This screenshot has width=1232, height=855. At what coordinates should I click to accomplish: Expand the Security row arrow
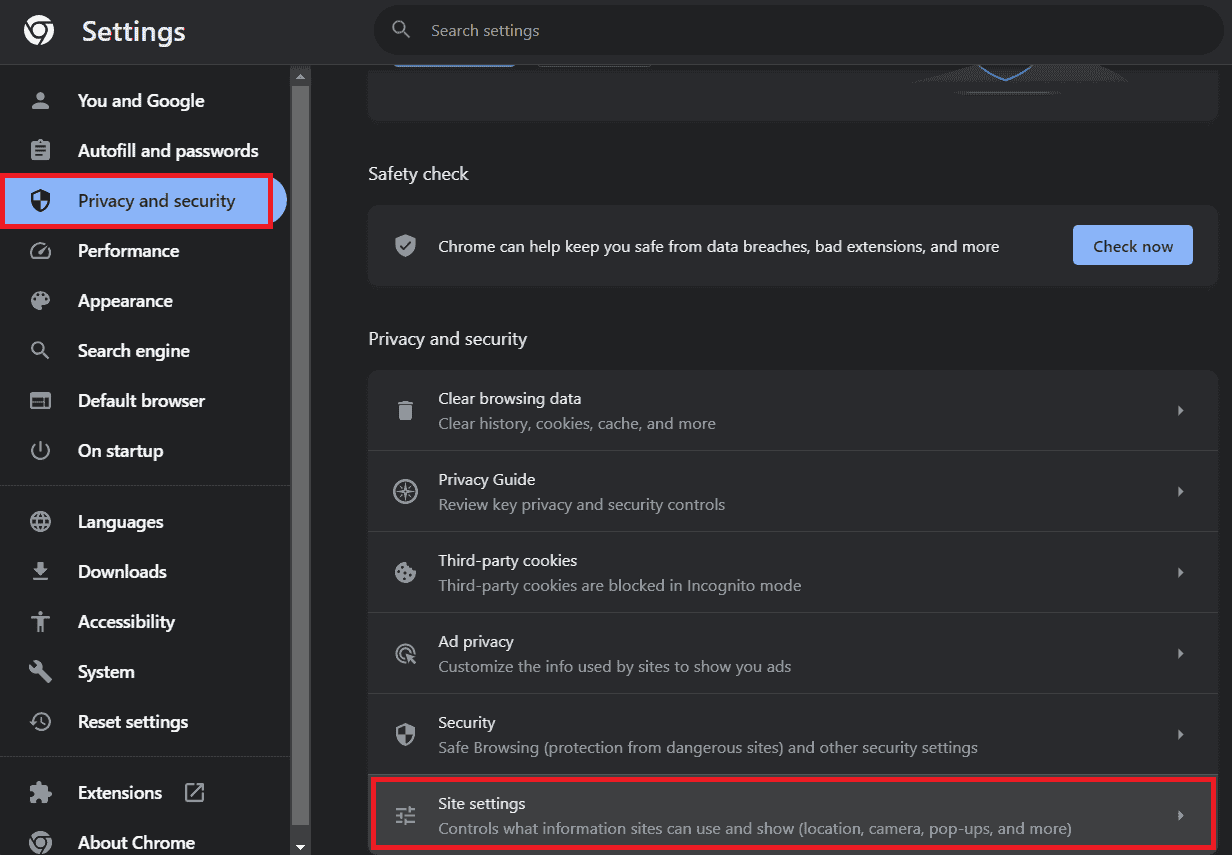click(x=1179, y=734)
